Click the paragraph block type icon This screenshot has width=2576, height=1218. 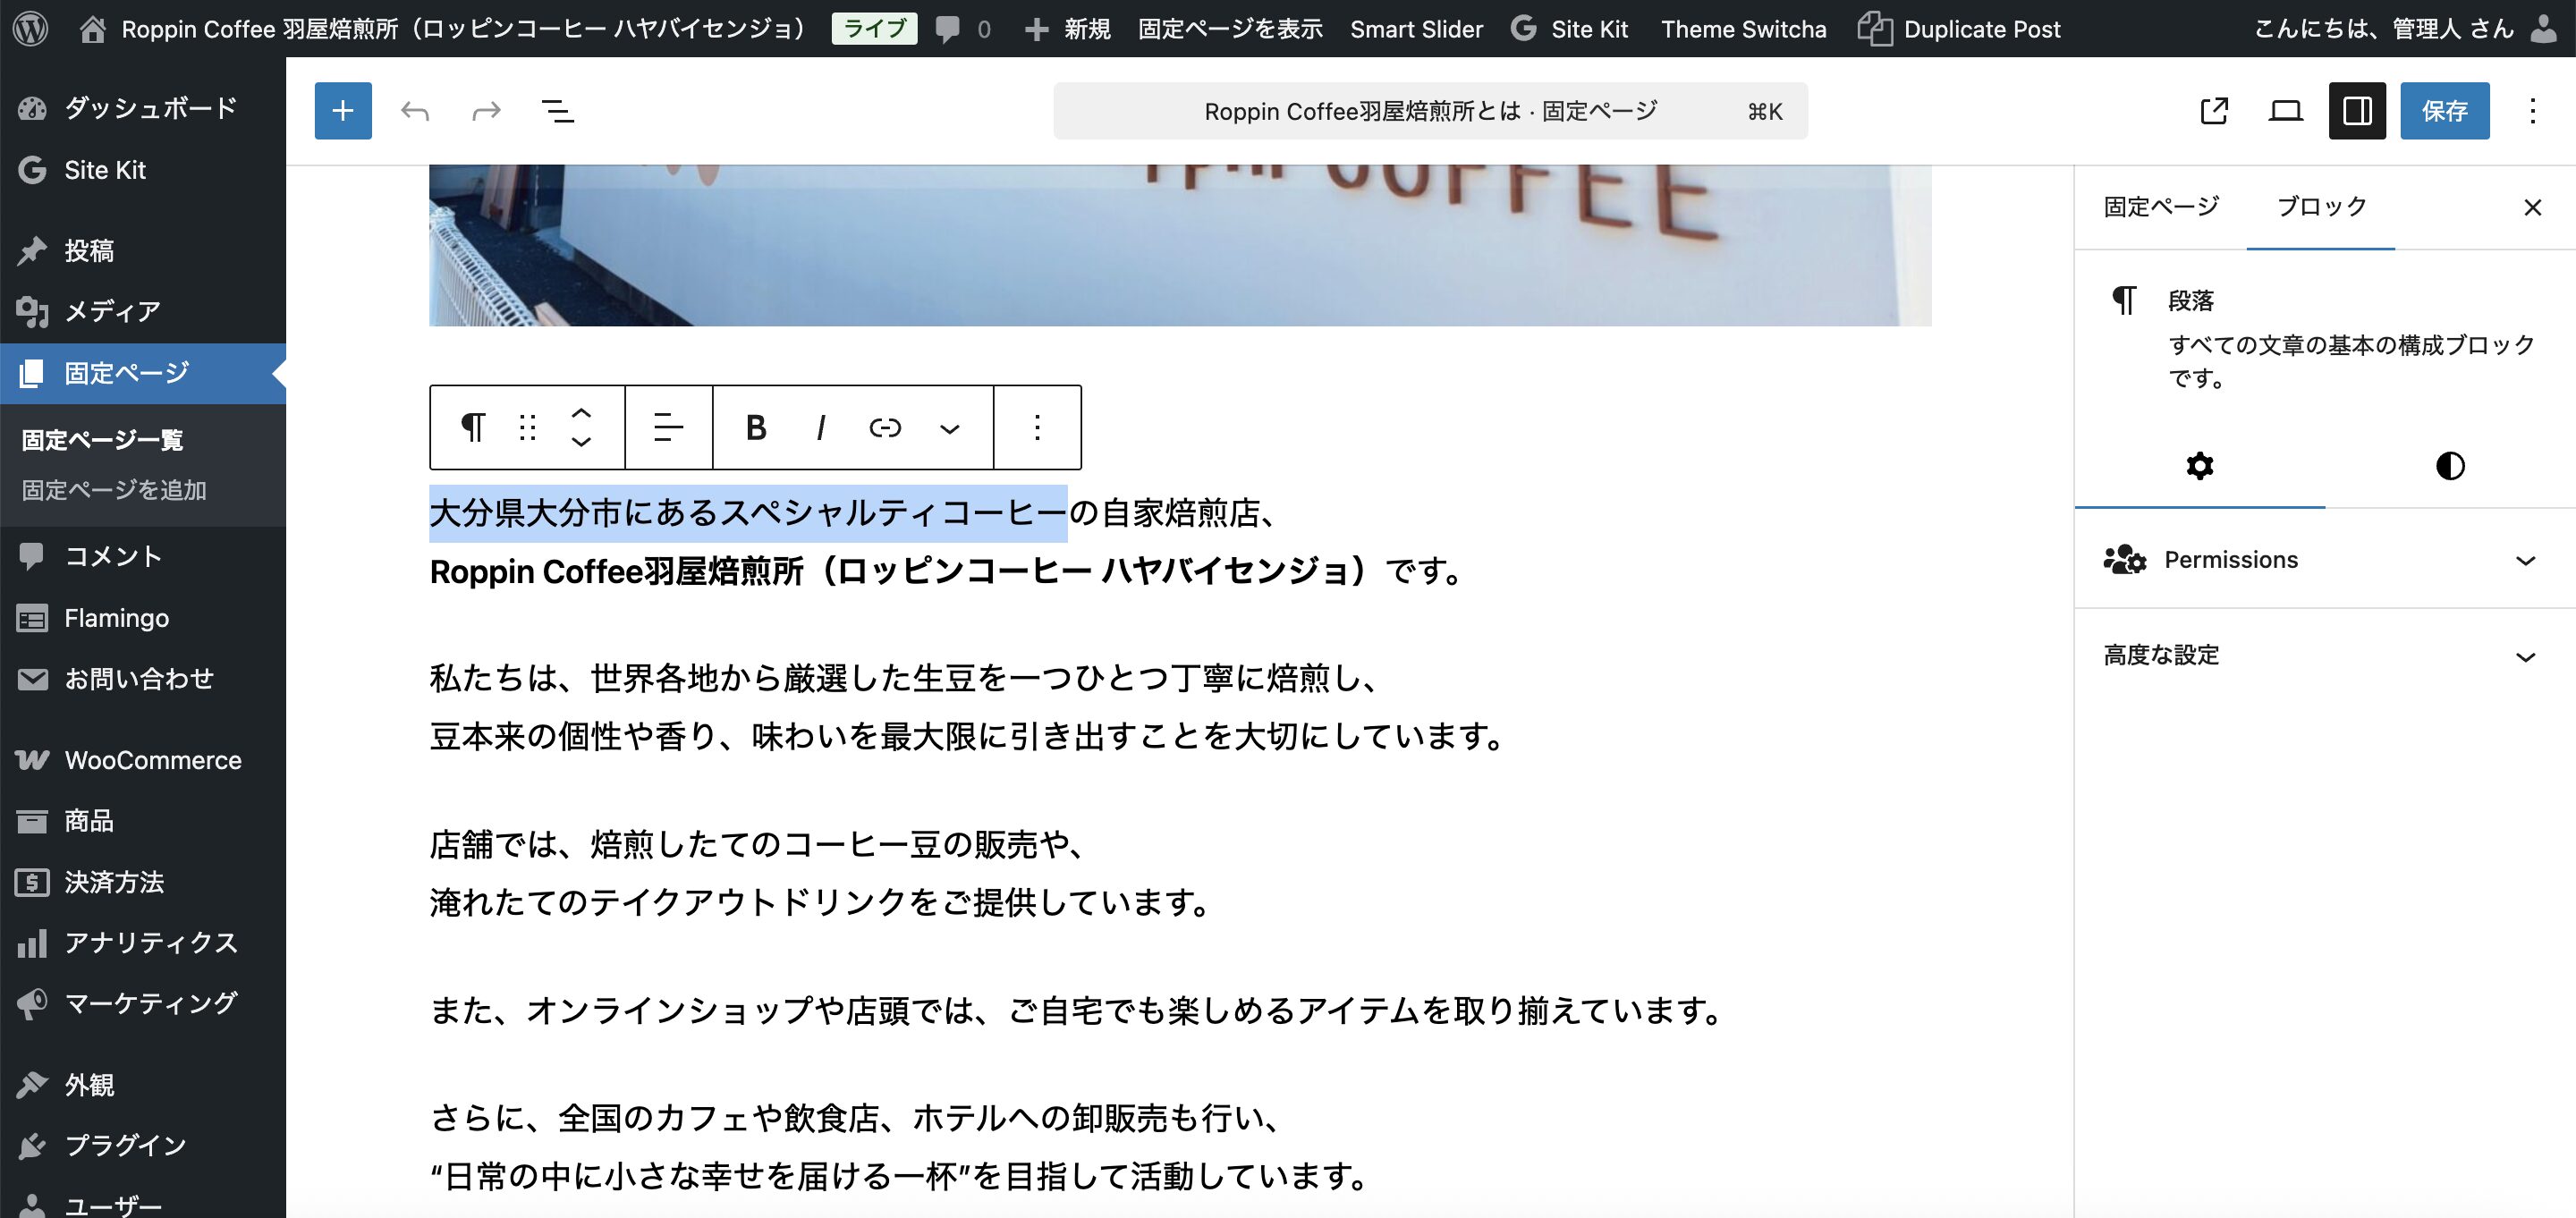[x=472, y=428]
